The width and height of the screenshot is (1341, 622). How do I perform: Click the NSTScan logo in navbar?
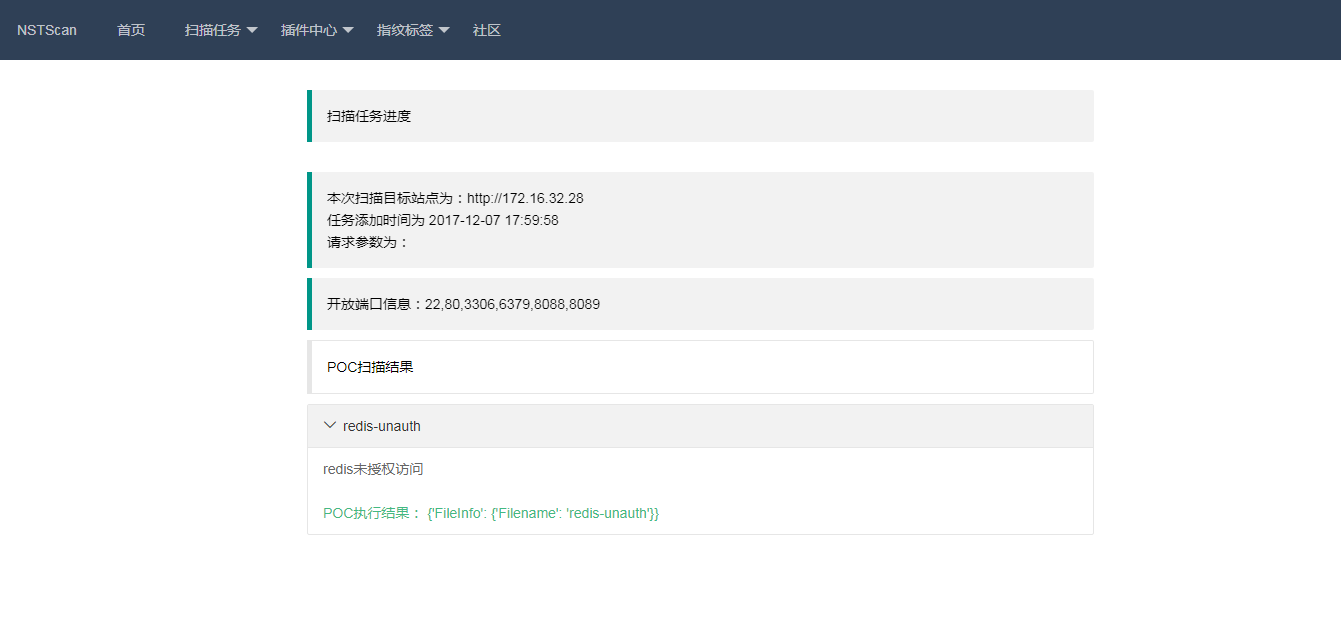47,30
